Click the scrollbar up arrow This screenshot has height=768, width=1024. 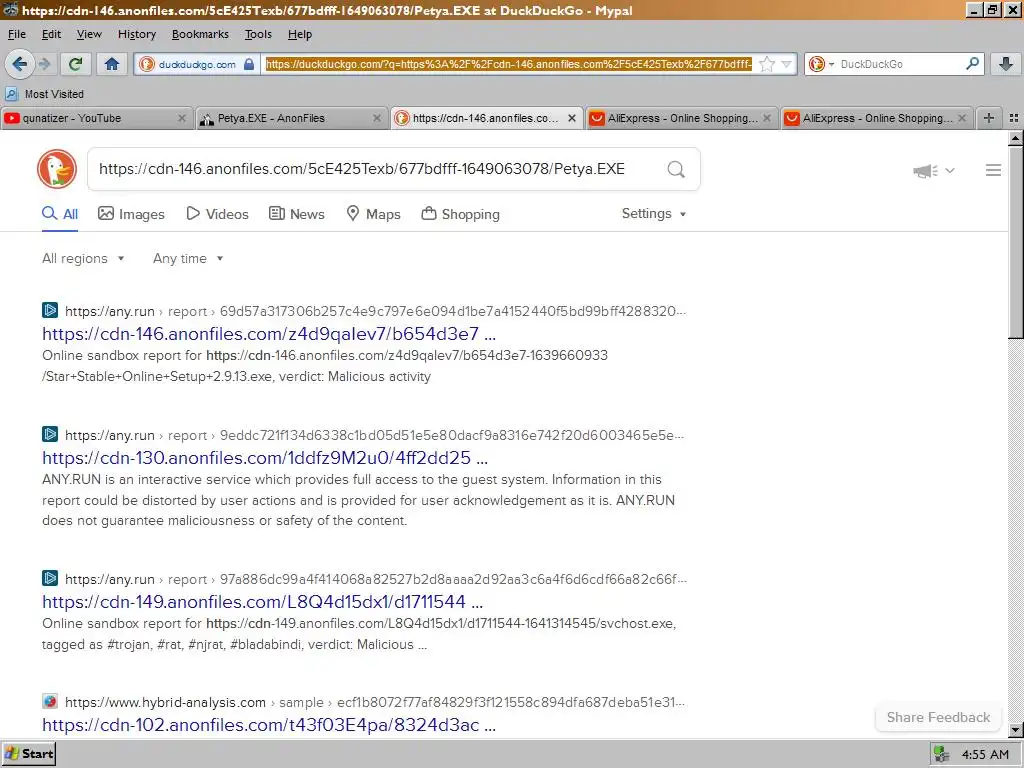pyautogui.click(x=1016, y=138)
